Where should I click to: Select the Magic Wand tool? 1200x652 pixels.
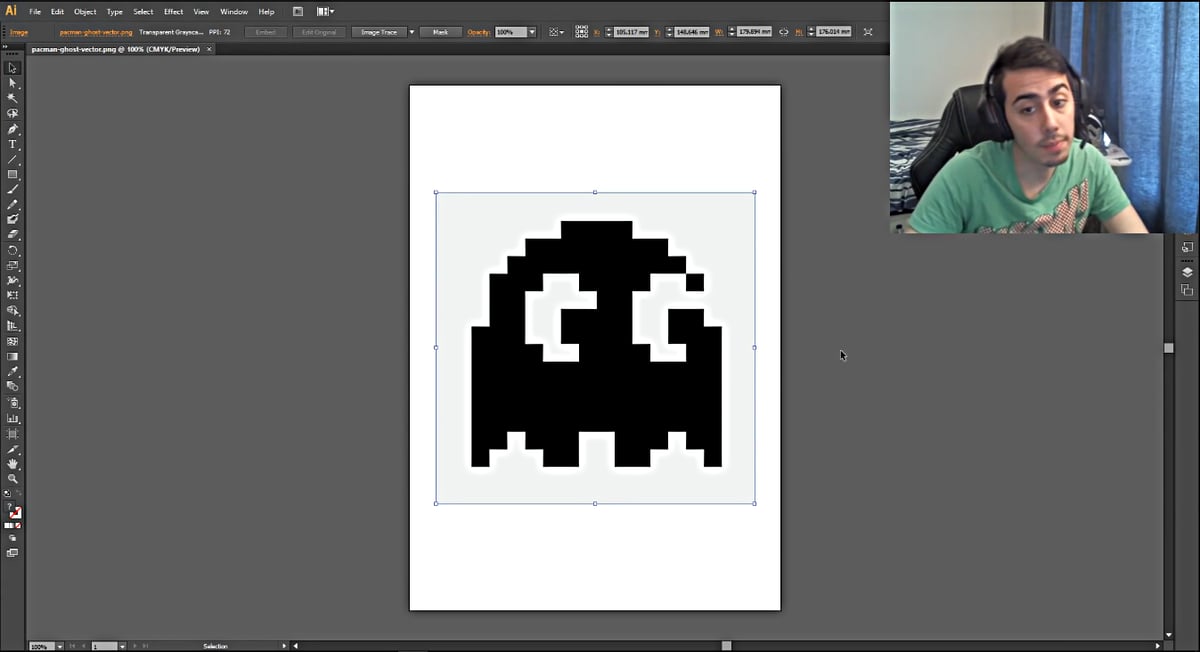pos(13,98)
